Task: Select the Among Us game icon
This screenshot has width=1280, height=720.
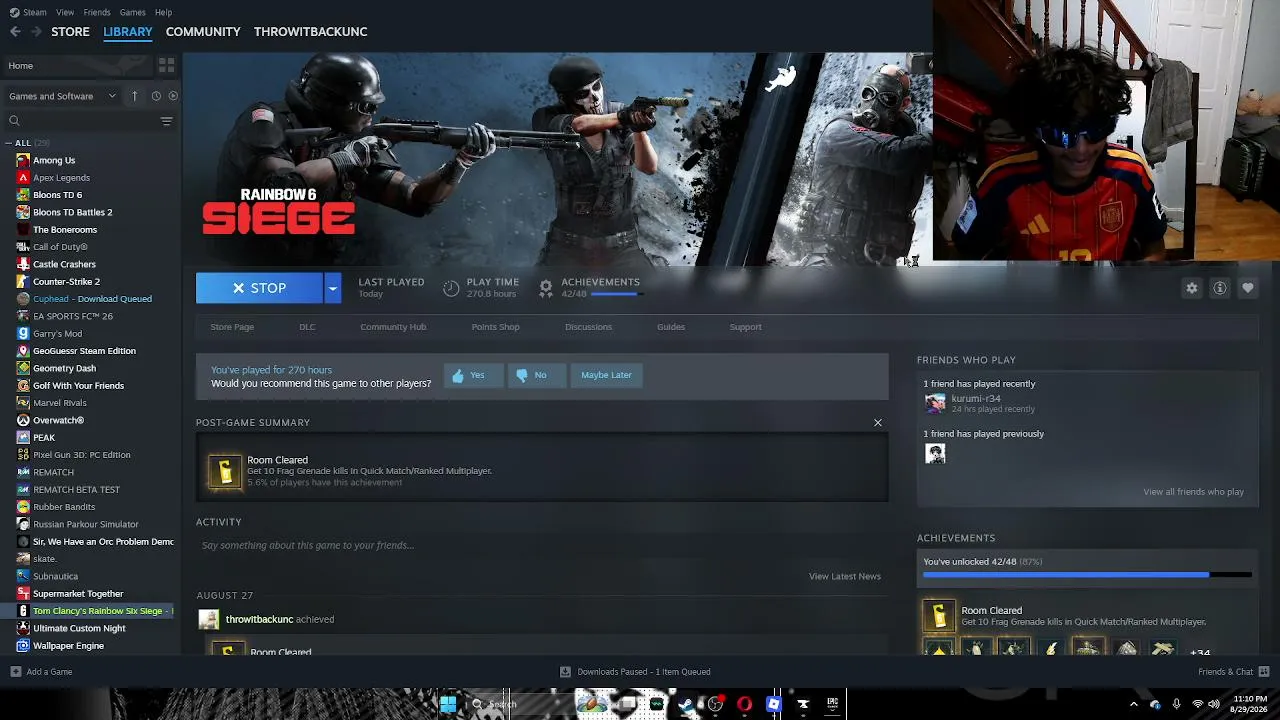Action: point(23,160)
